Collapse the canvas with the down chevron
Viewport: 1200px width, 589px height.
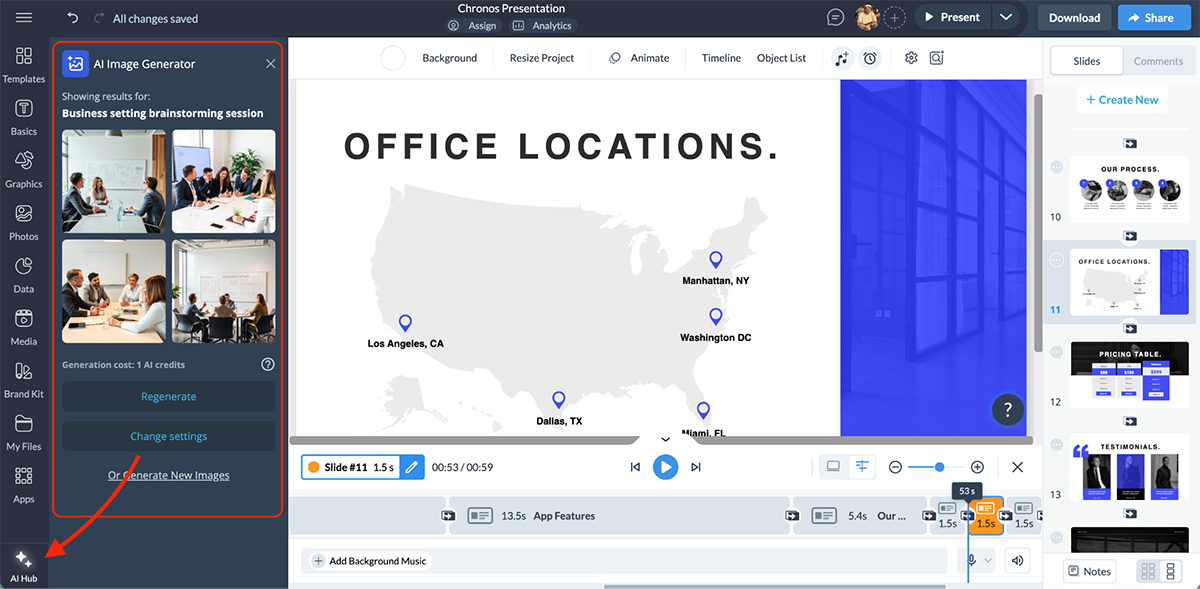click(664, 438)
